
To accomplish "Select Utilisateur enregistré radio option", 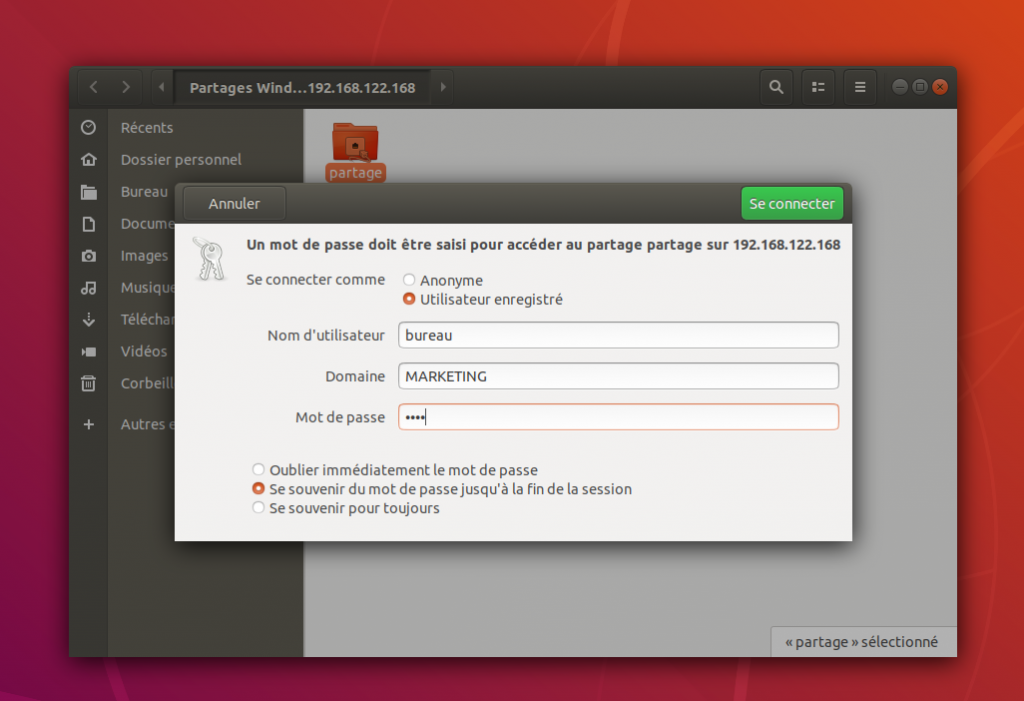I will point(409,299).
